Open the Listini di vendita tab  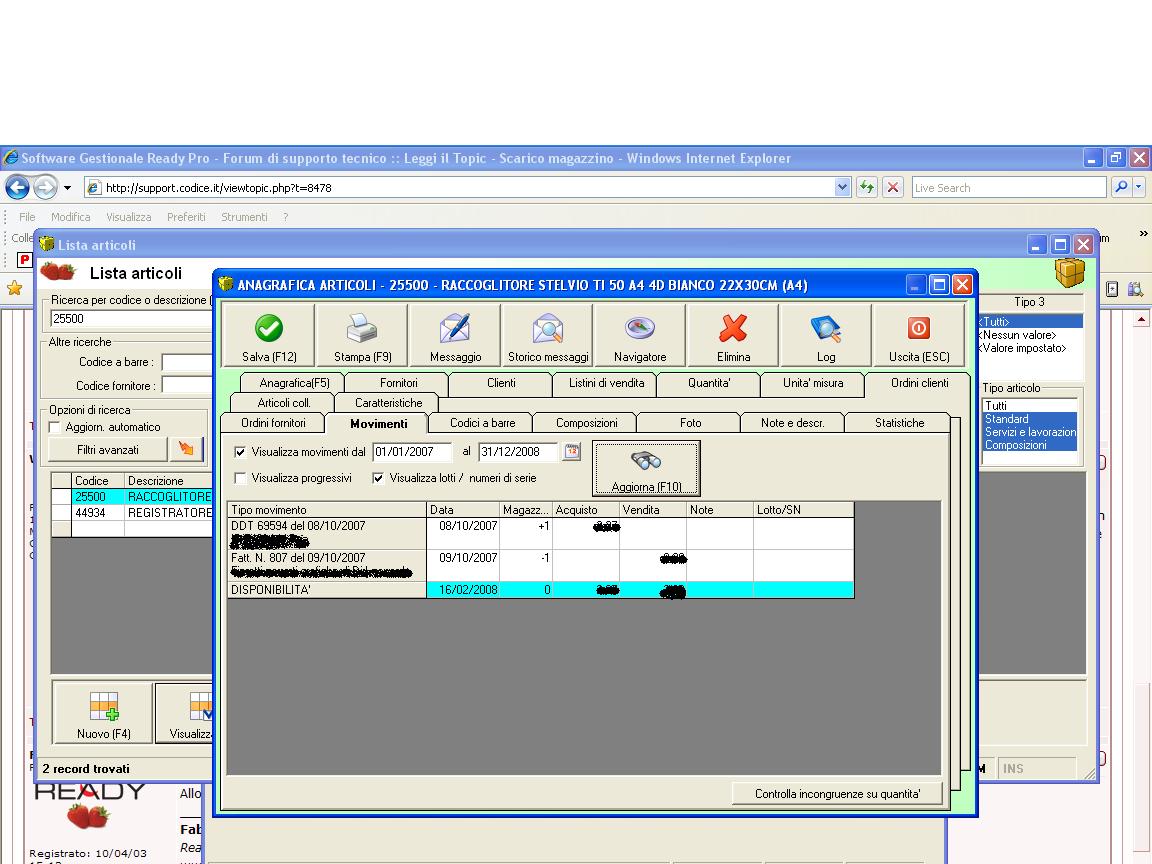(606, 383)
